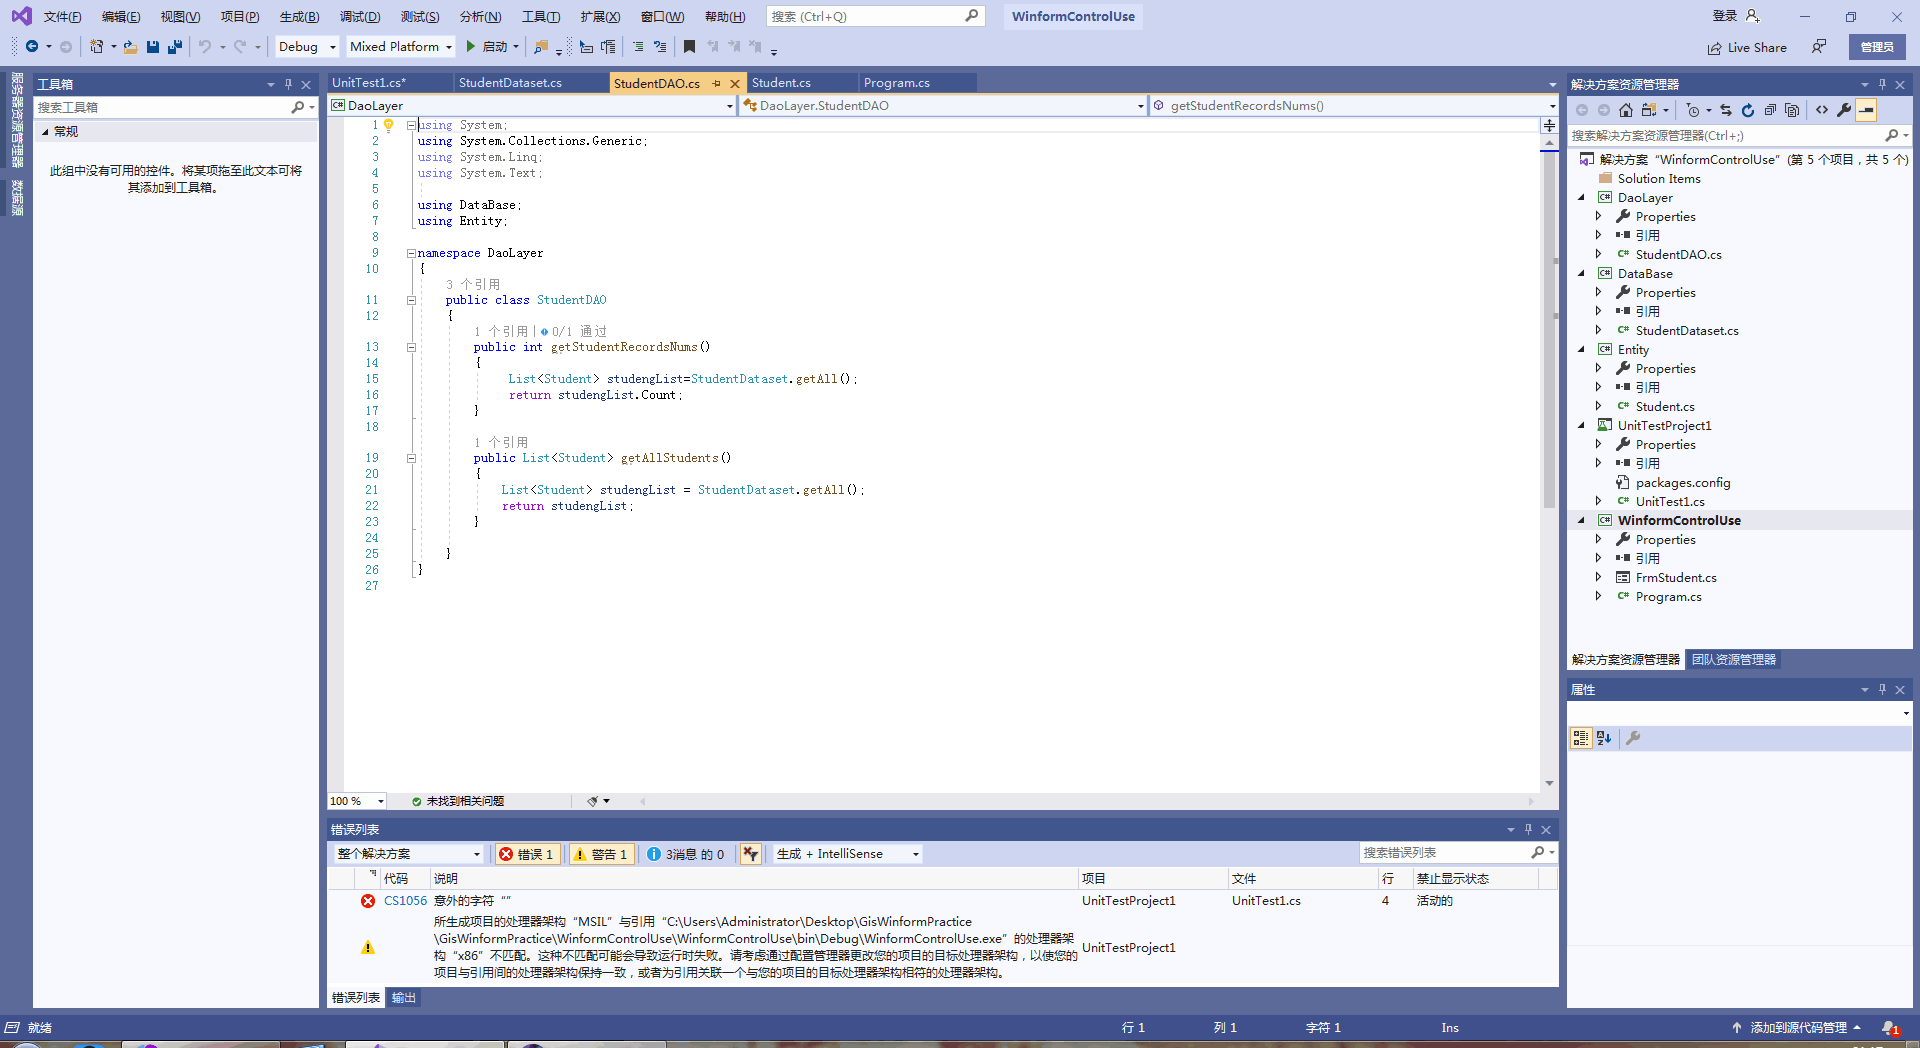Click the Show All Files icon
This screenshot has height=1048, width=1920.
click(x=1792, y=110)
